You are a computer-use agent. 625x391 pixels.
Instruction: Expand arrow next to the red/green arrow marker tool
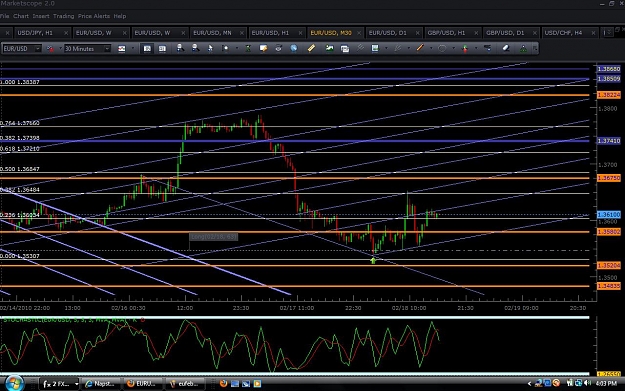pos(476,49)
